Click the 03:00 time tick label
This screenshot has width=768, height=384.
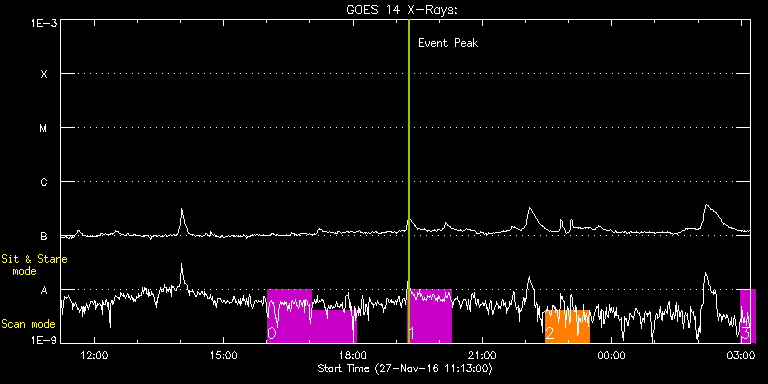click(741, 355)
